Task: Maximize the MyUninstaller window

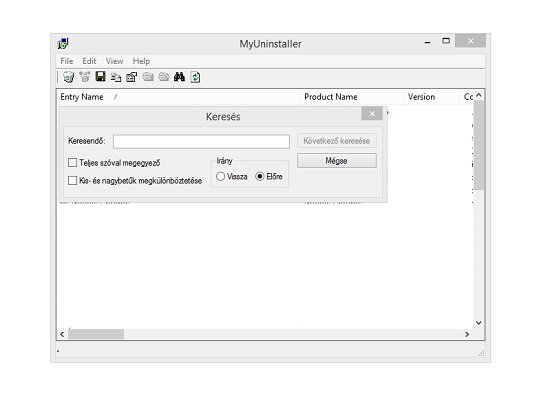Action: click(x=446, y=41)
